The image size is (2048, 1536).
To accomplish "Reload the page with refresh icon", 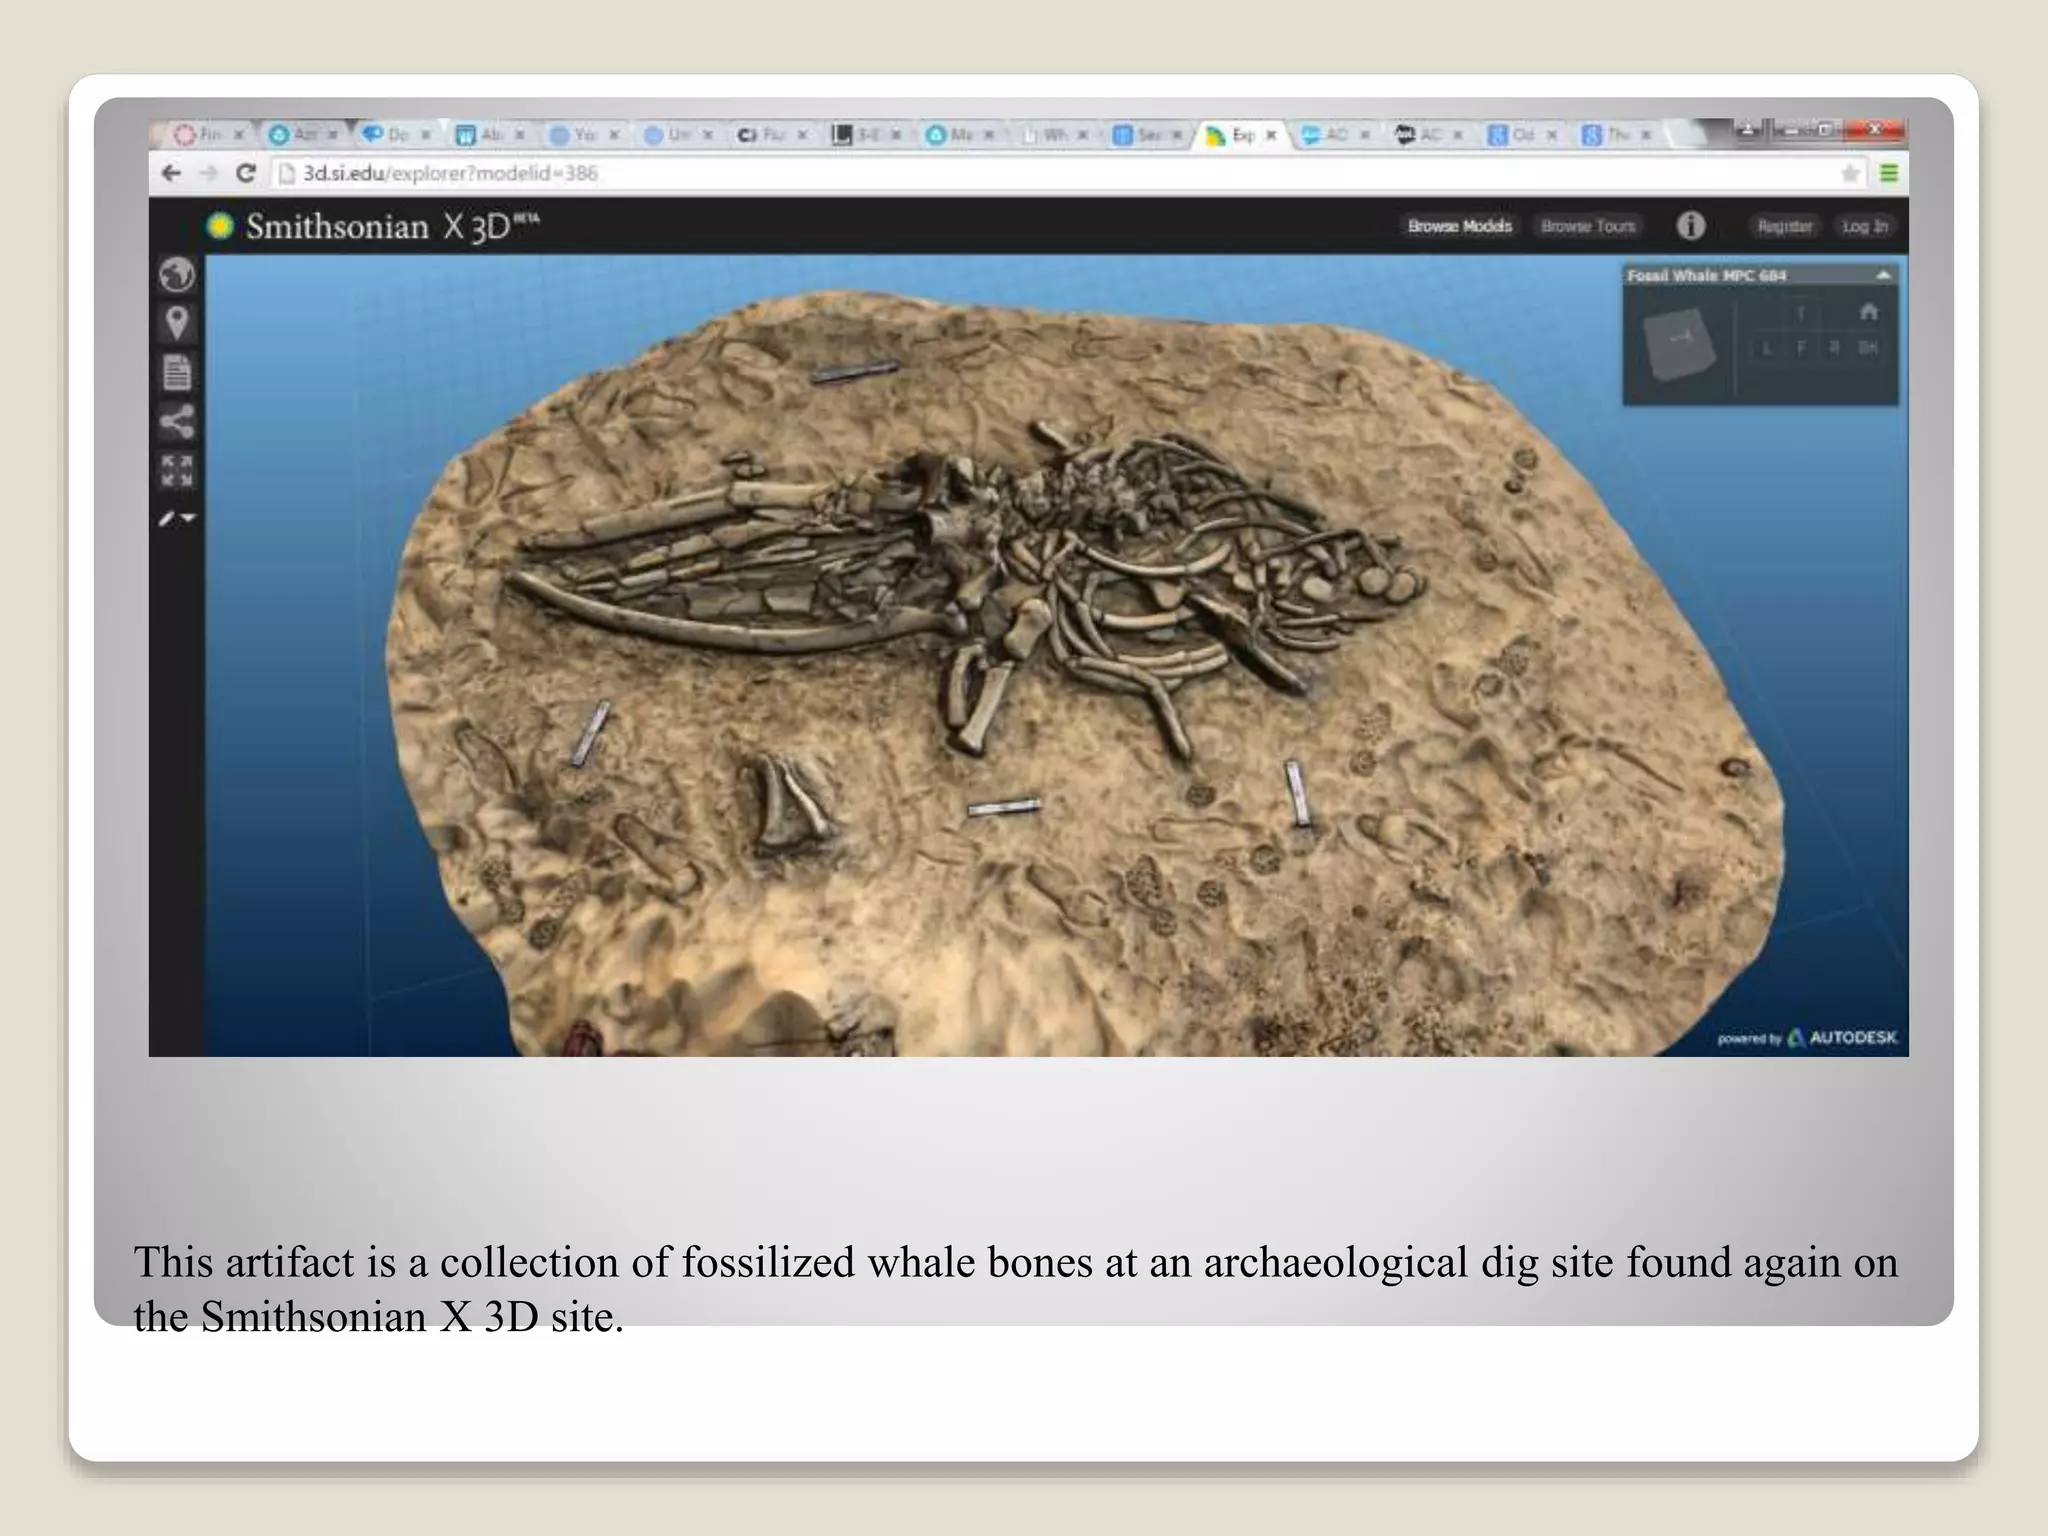I will (x=246, y=173).
